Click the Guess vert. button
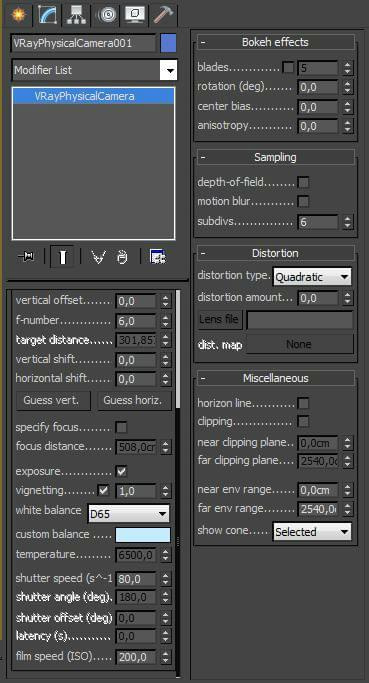Viewport: 369px width, 683px height. [53, 400]
